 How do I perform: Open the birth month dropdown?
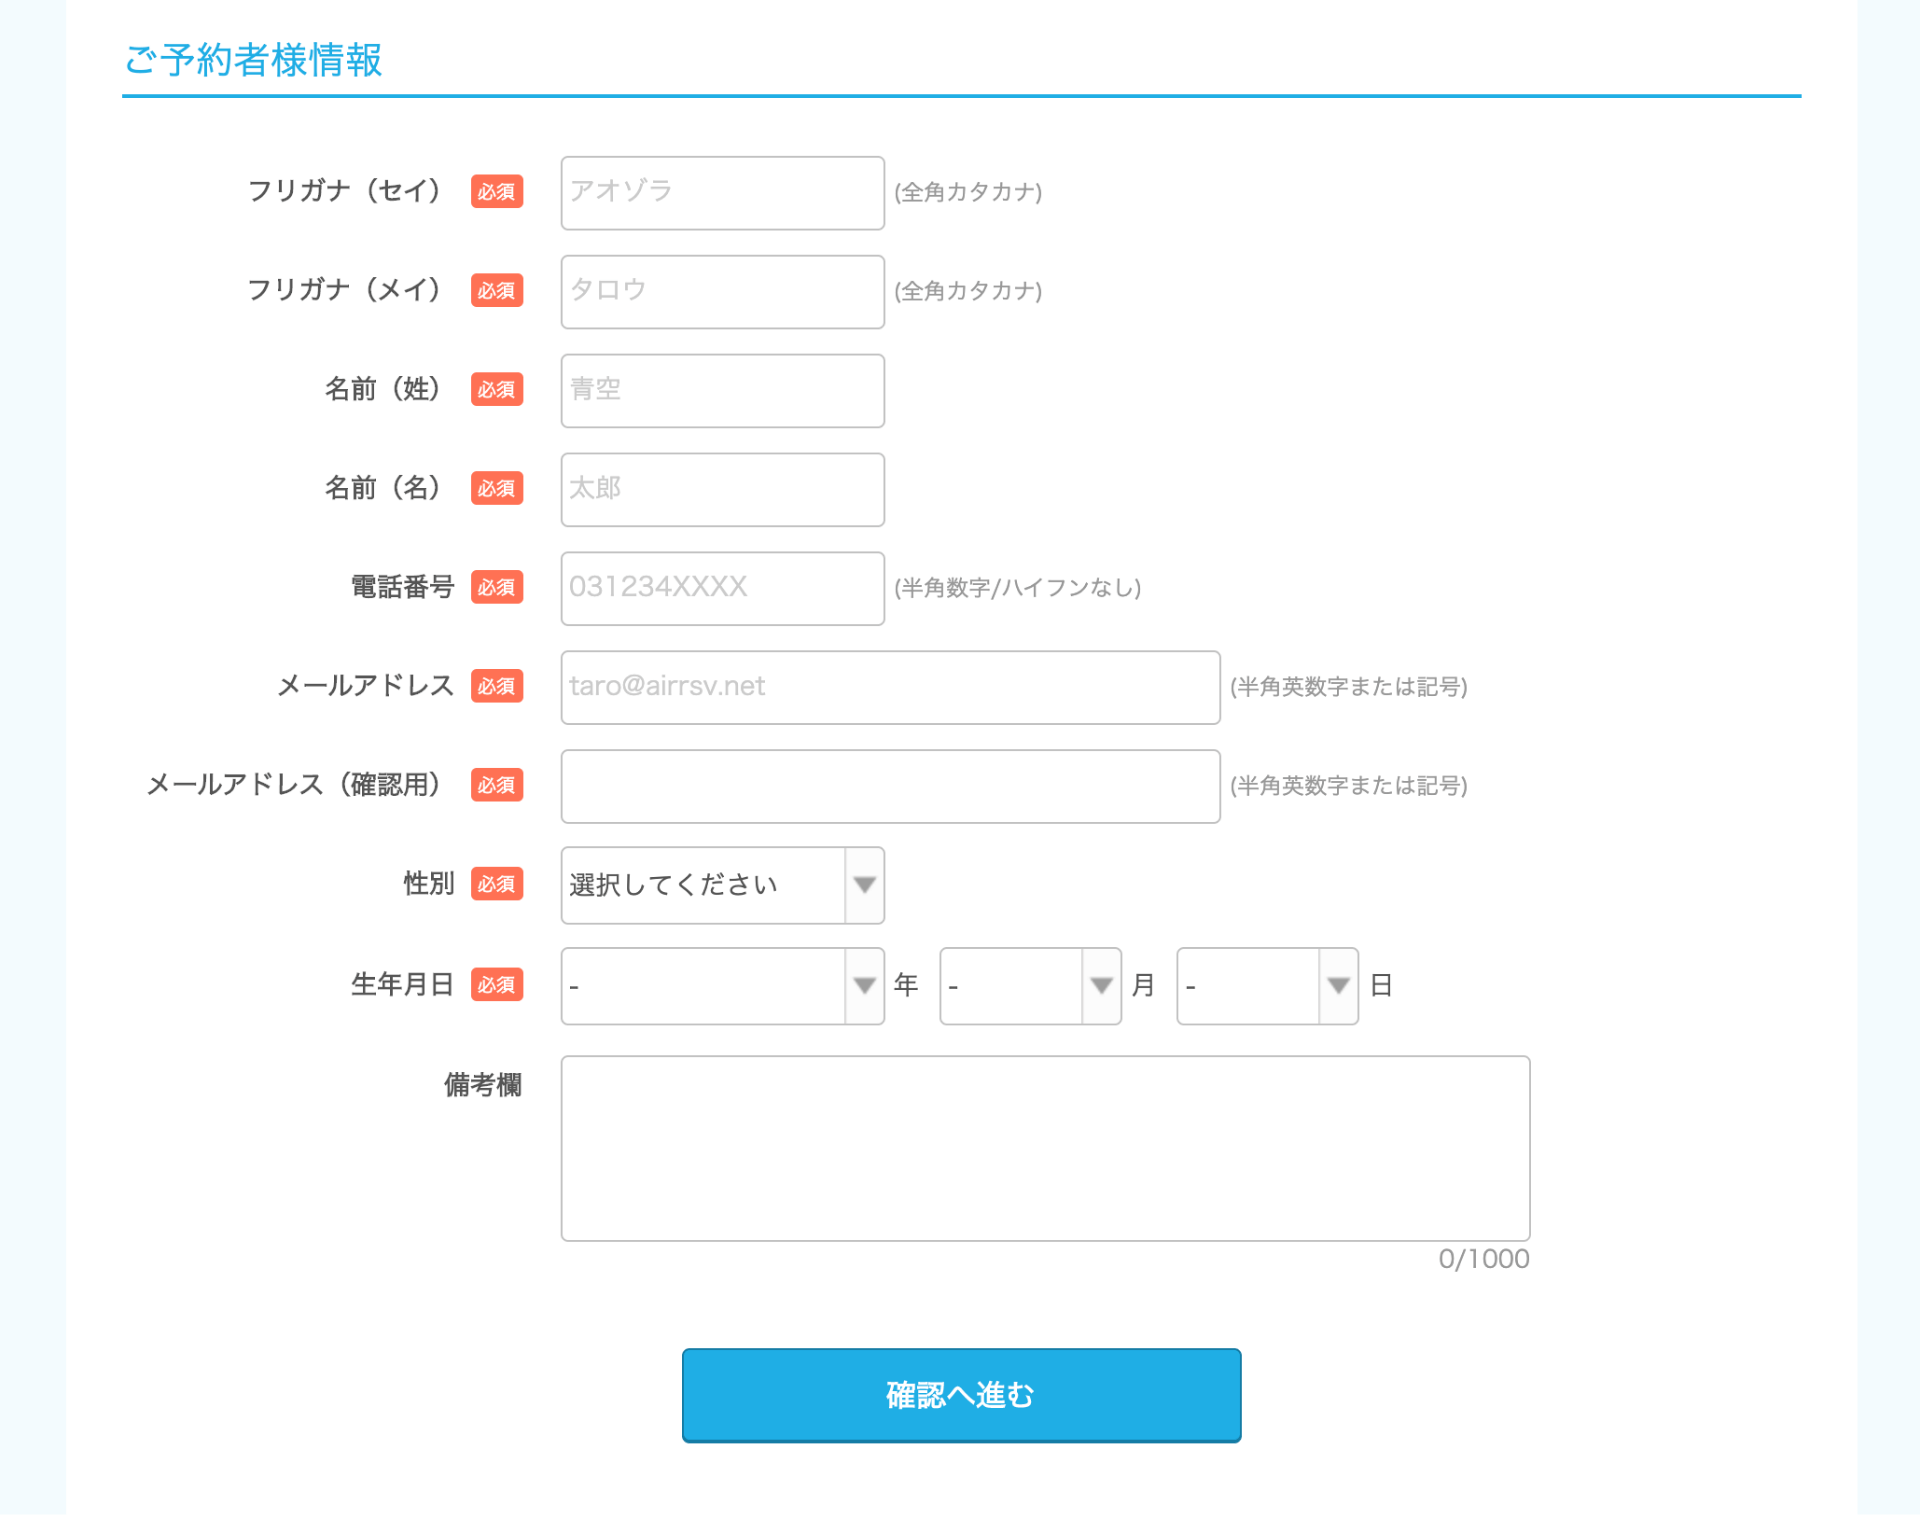[x=1030, y=985]
